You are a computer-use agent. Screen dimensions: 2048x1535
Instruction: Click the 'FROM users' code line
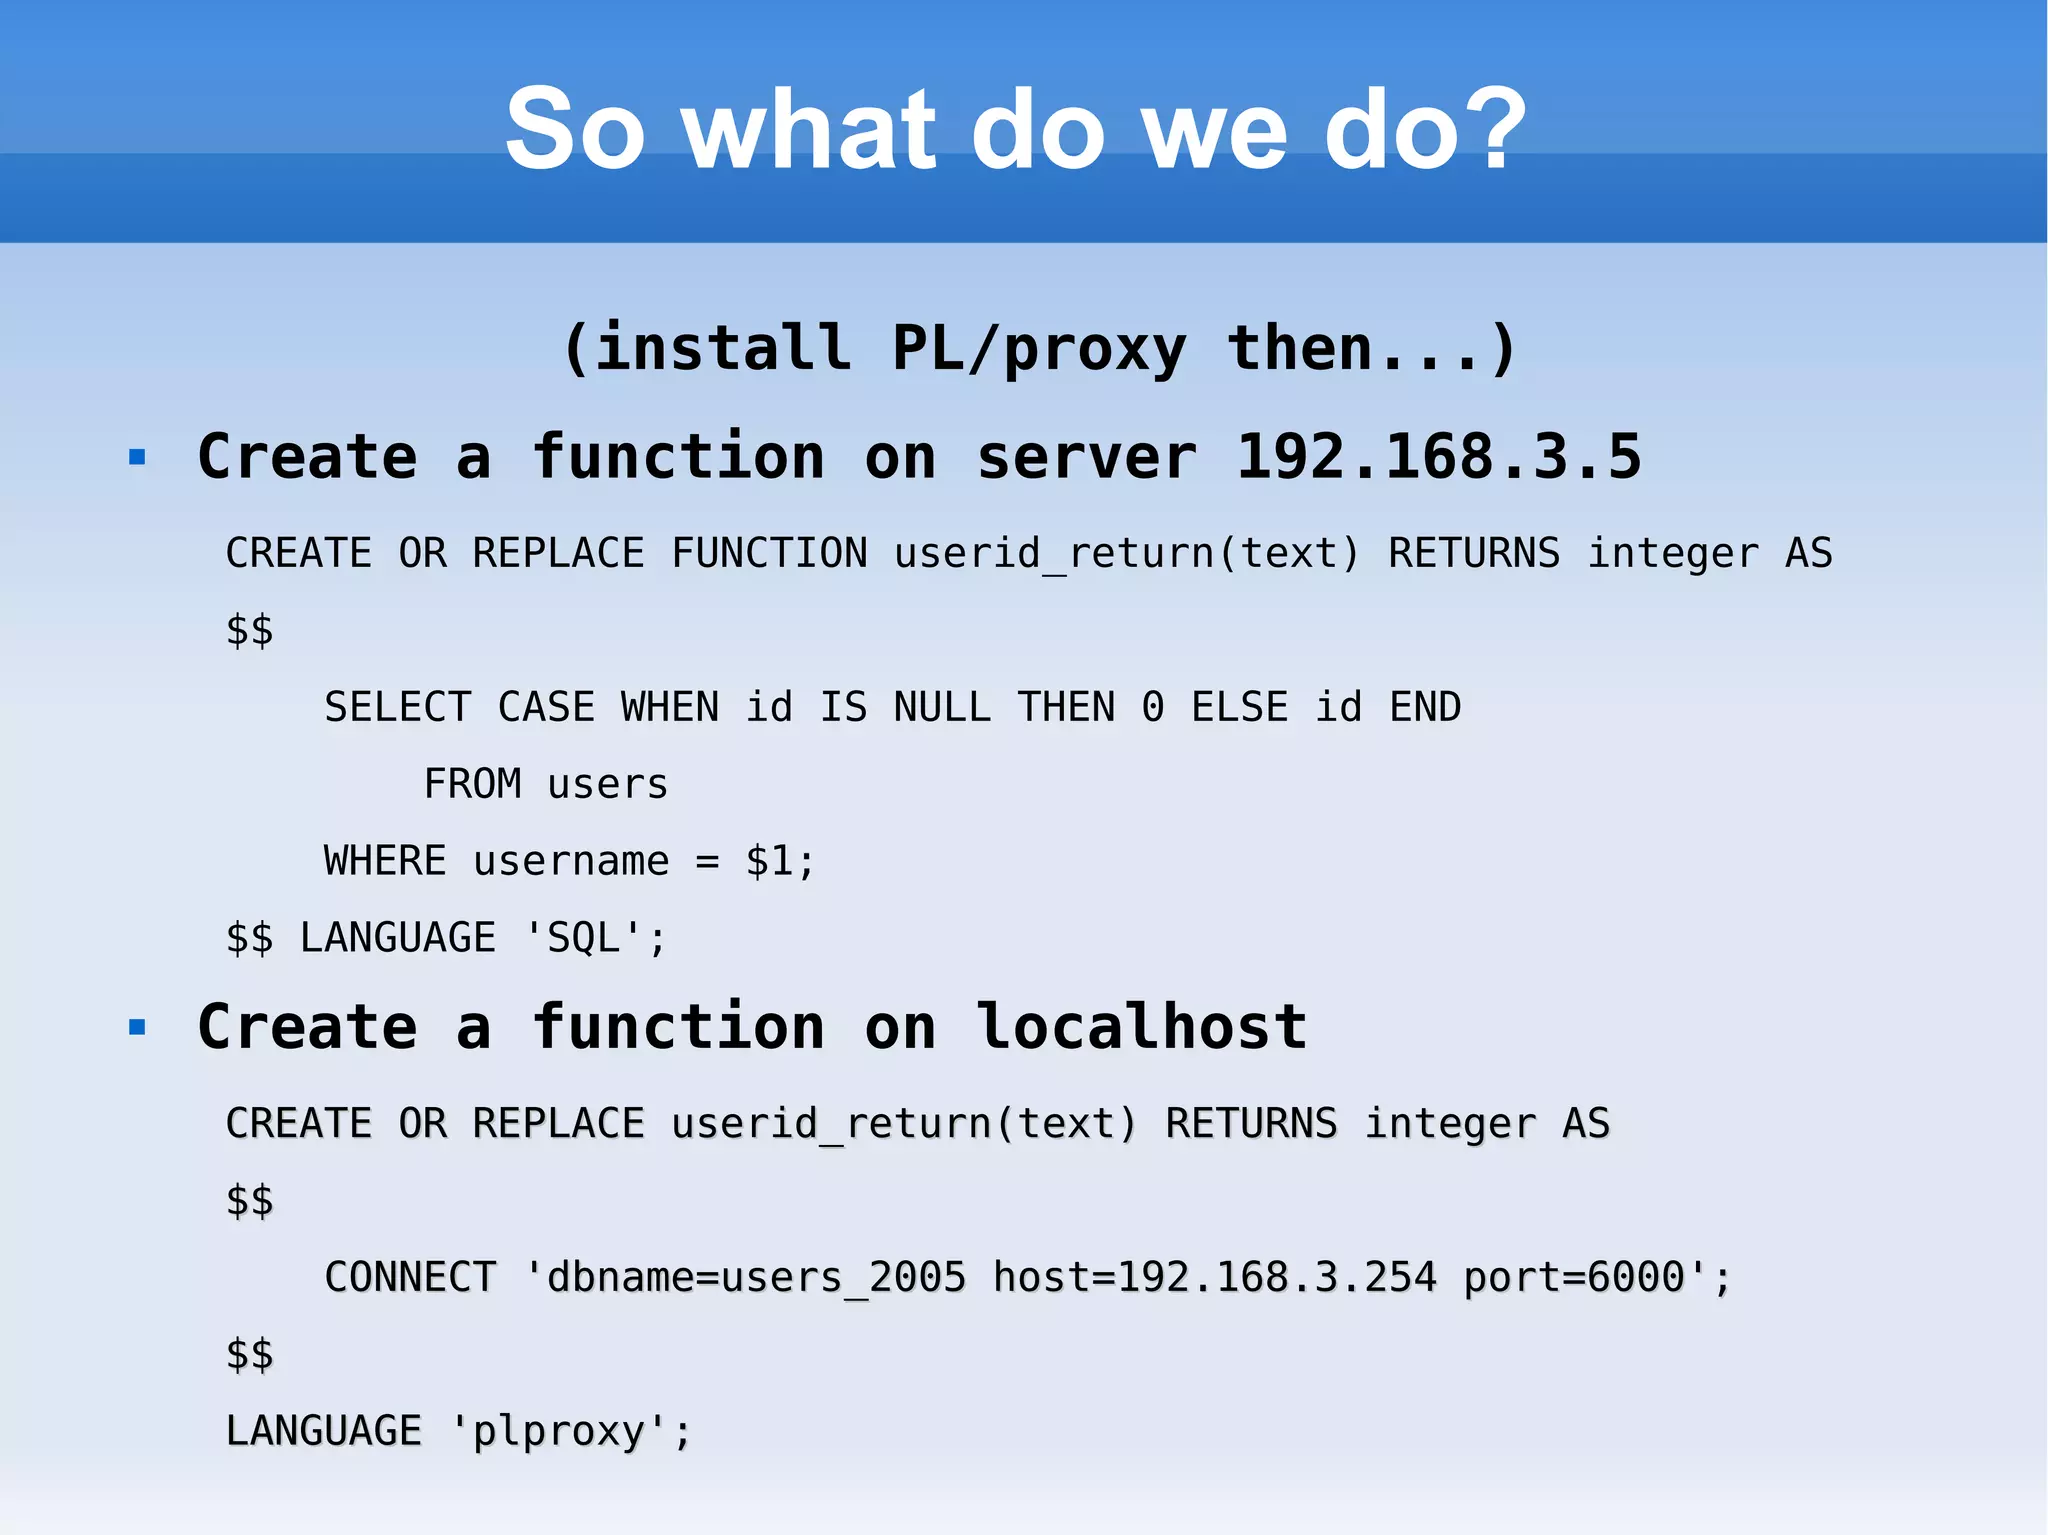(545, 784)
